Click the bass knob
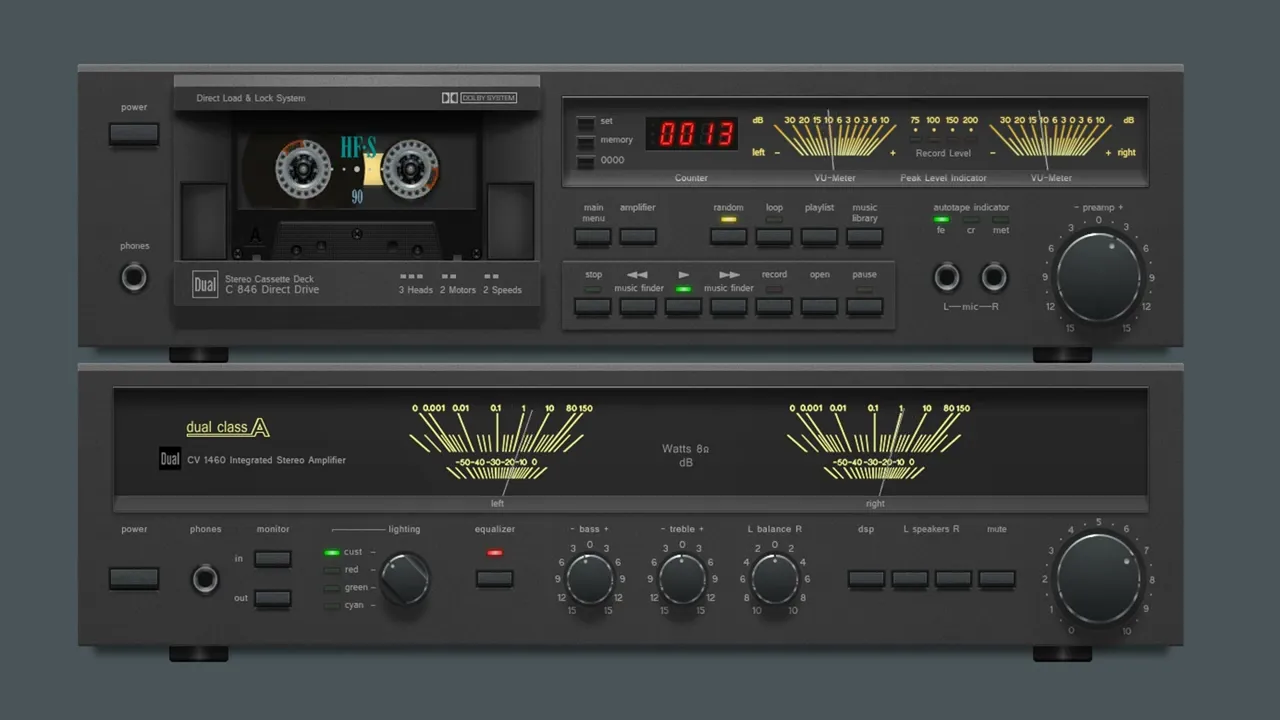The width and height of the screenshot is (1280, 720). tap(590, 579)
